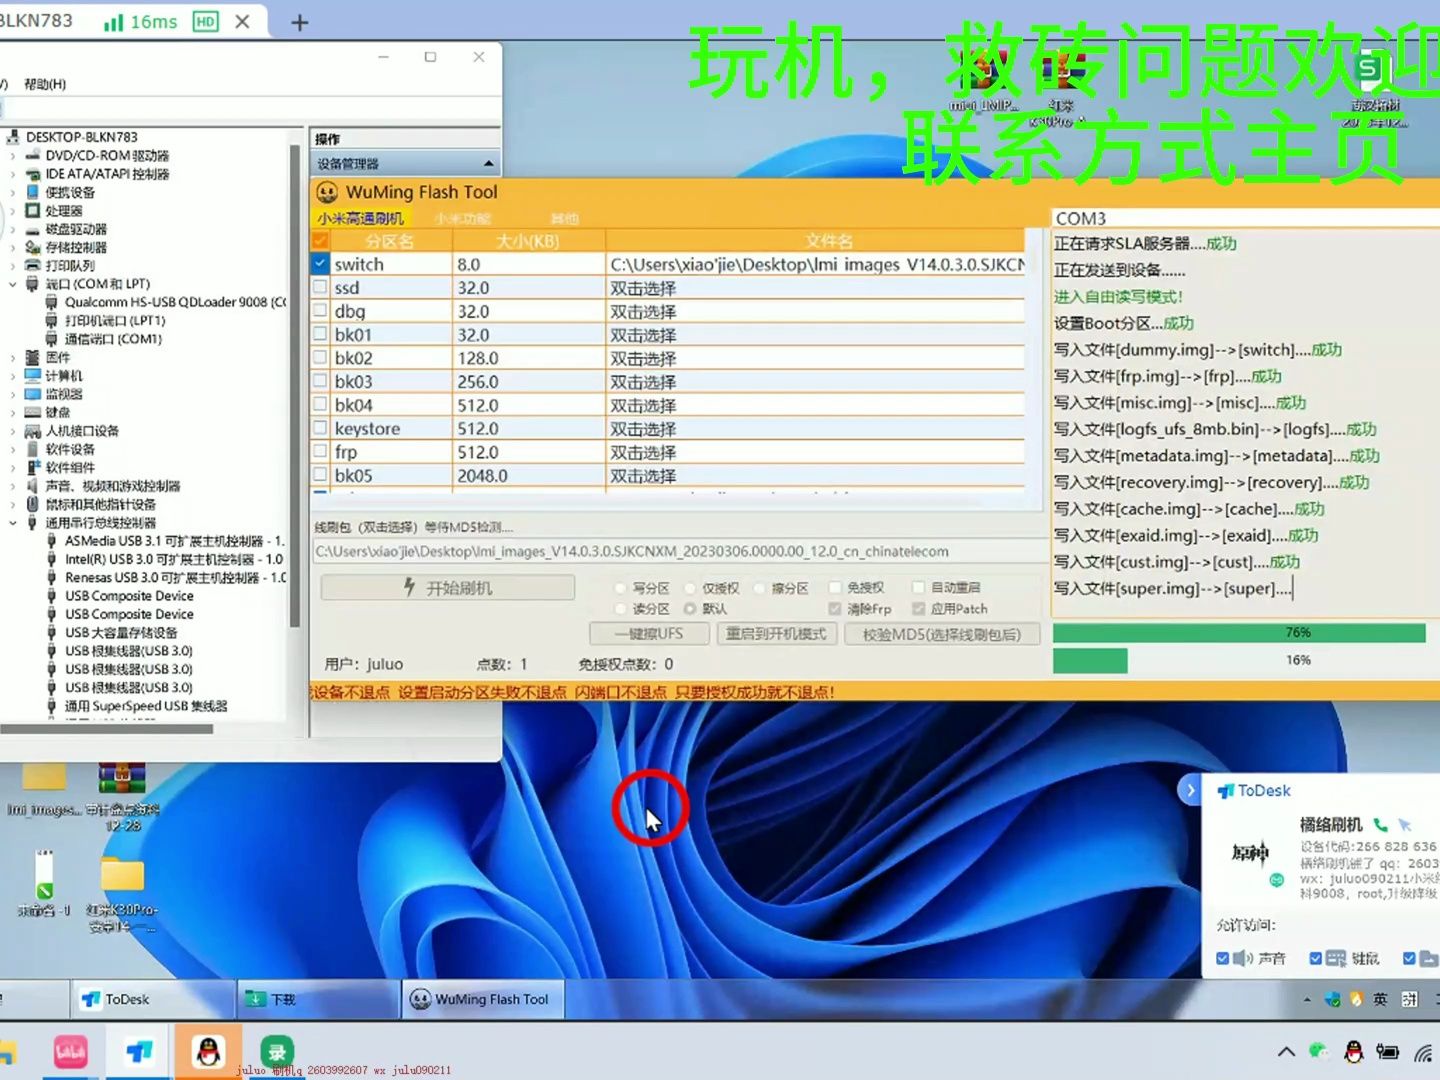Expand the DVD/CD-ROM 驱动器 node
1440x1080 pixels.
coord(13,156)
